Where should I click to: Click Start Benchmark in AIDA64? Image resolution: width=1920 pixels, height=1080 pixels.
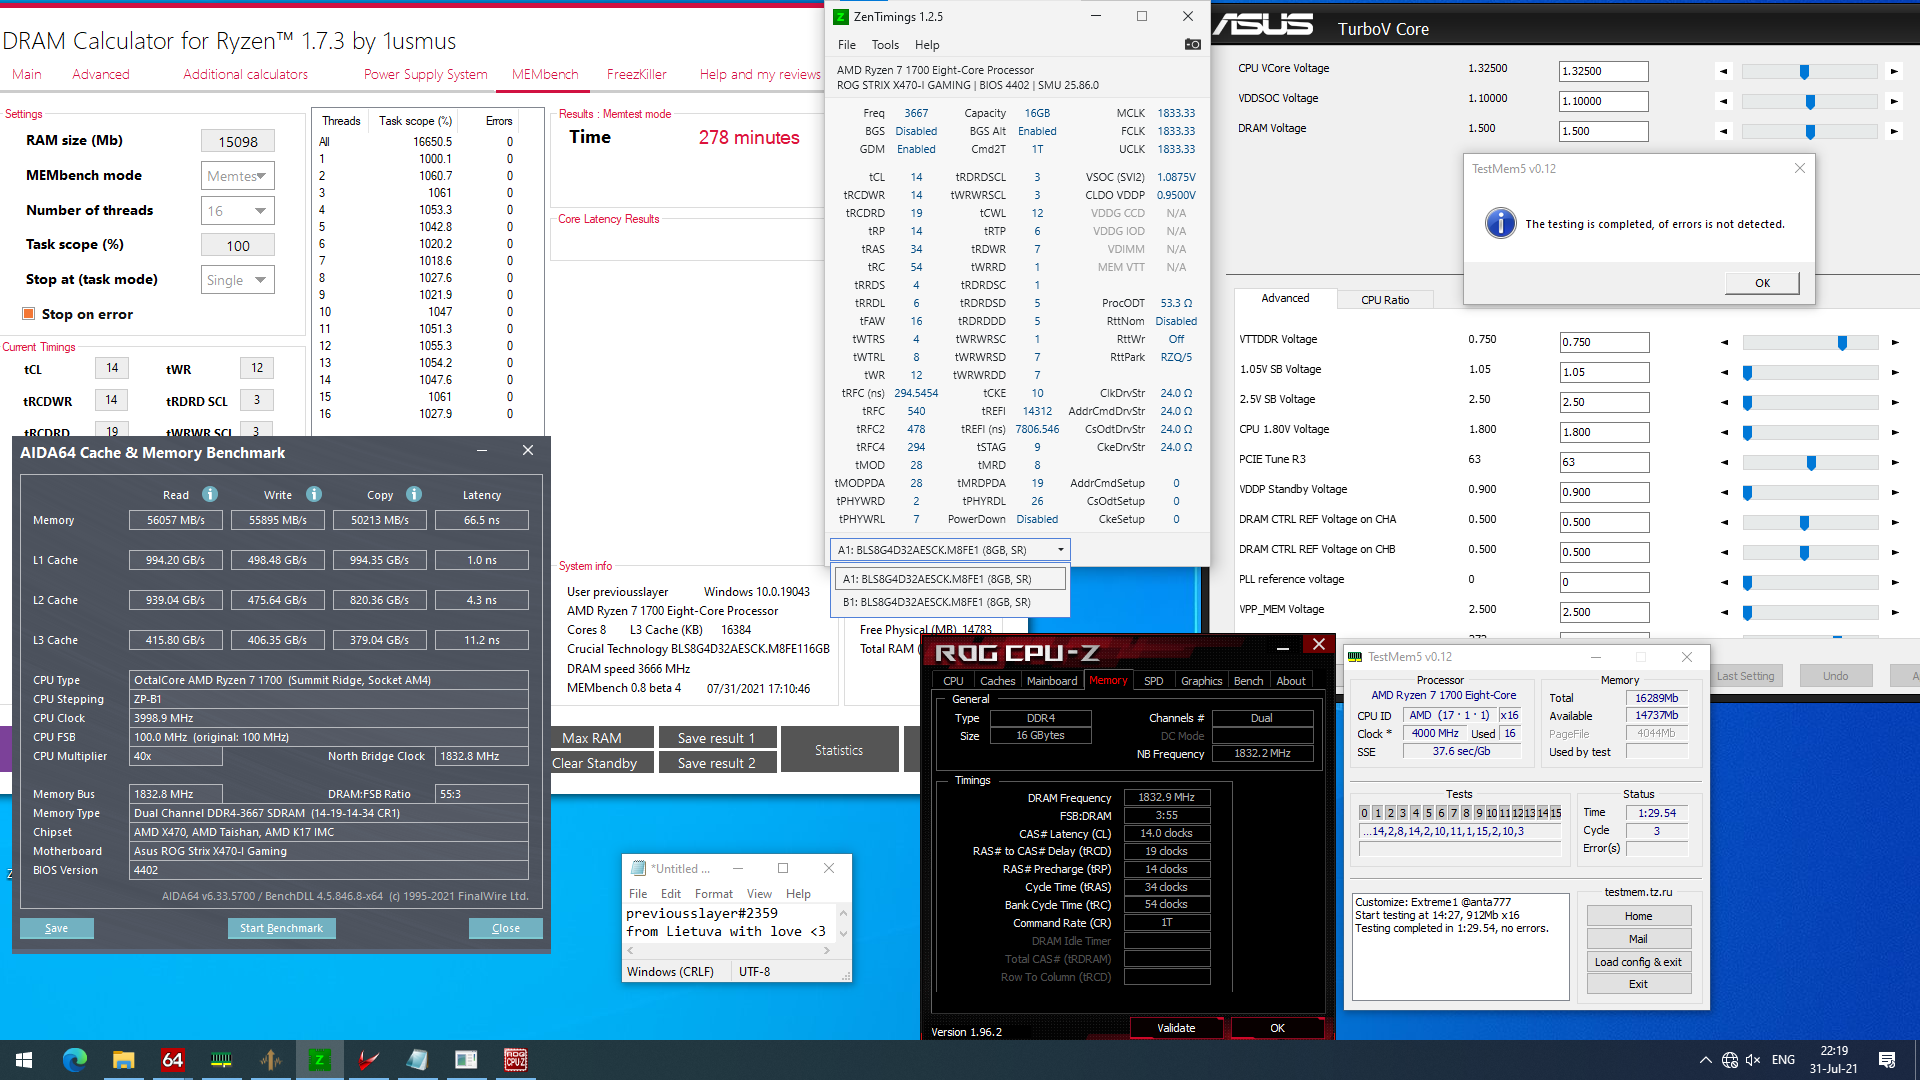pos(281,928)
